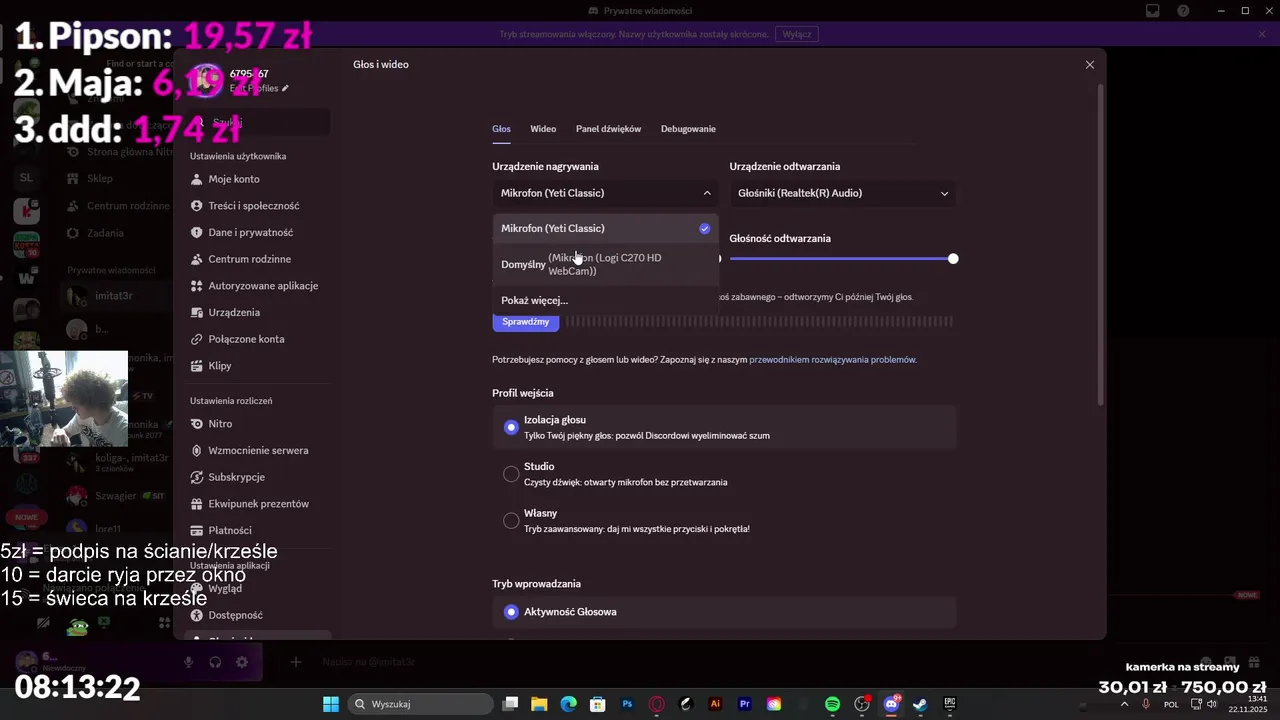Adjust the Głośność odtwarzania slider handle
Image resolution: width=1280 pixels, height=720 pixels.
tap(953, 259)
